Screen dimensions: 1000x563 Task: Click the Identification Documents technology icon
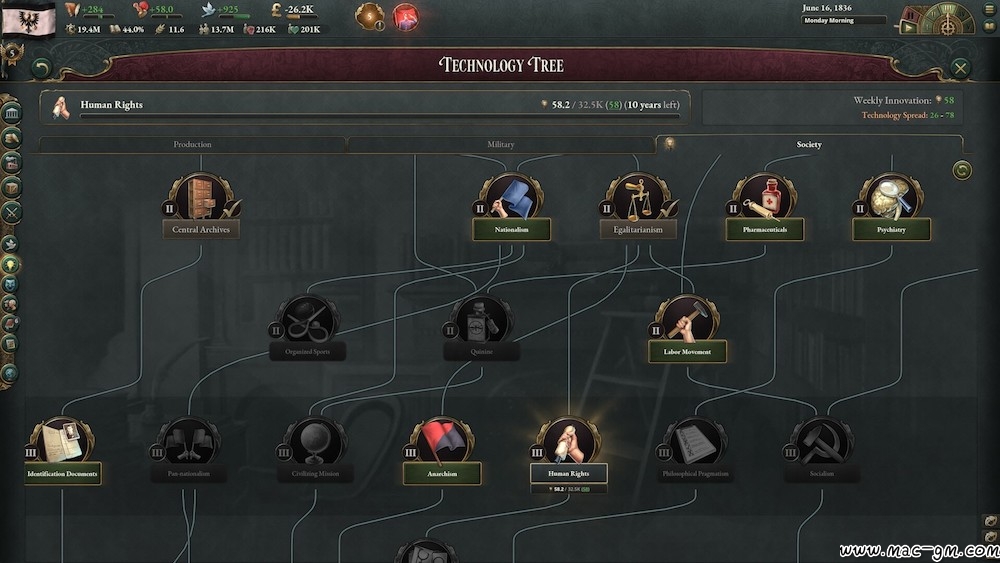coord(62,441)
